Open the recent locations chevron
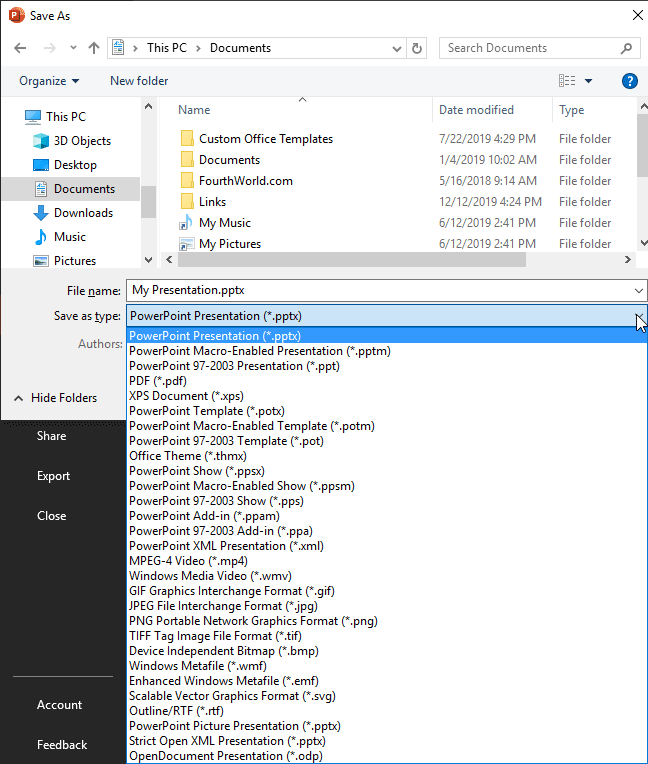The height and width of the screenshot is (764, 648). (73, 48)
